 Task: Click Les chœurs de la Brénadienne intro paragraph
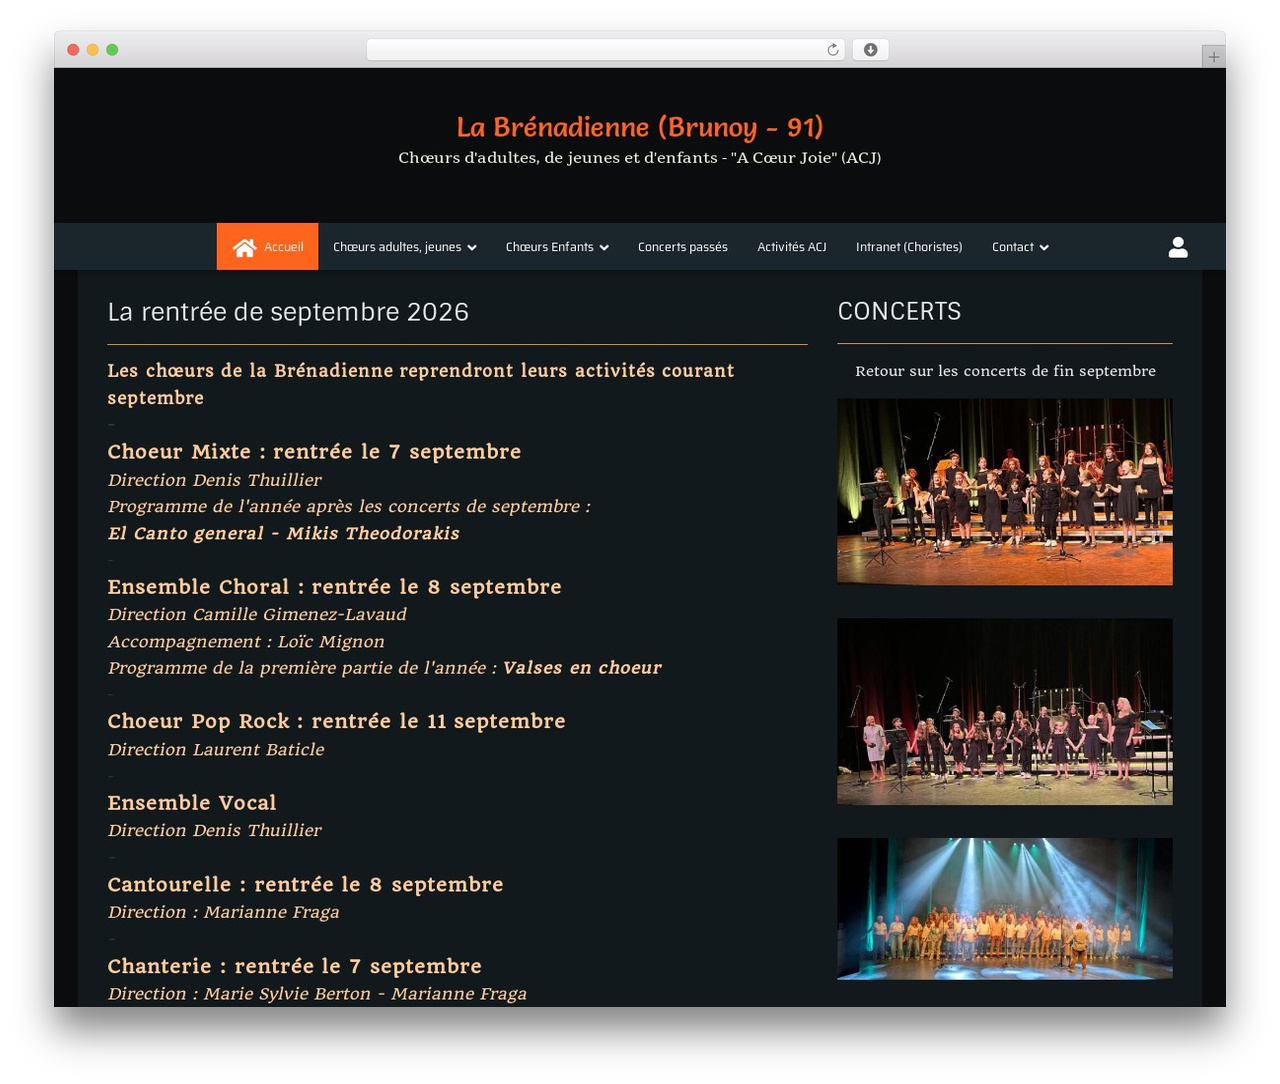pyautogui.click(x=421, y=384)
